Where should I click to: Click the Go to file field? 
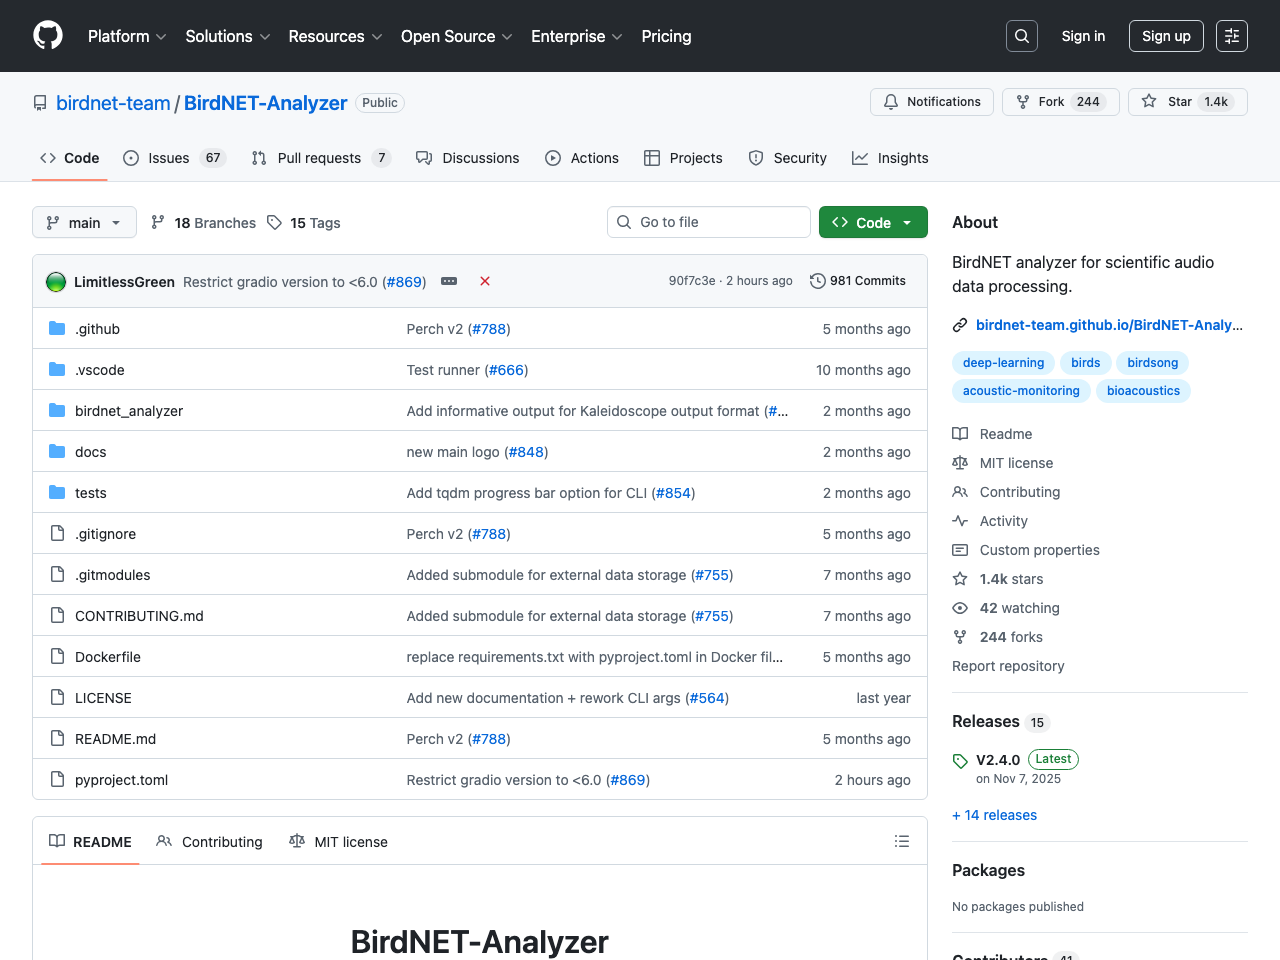(708, 222)
